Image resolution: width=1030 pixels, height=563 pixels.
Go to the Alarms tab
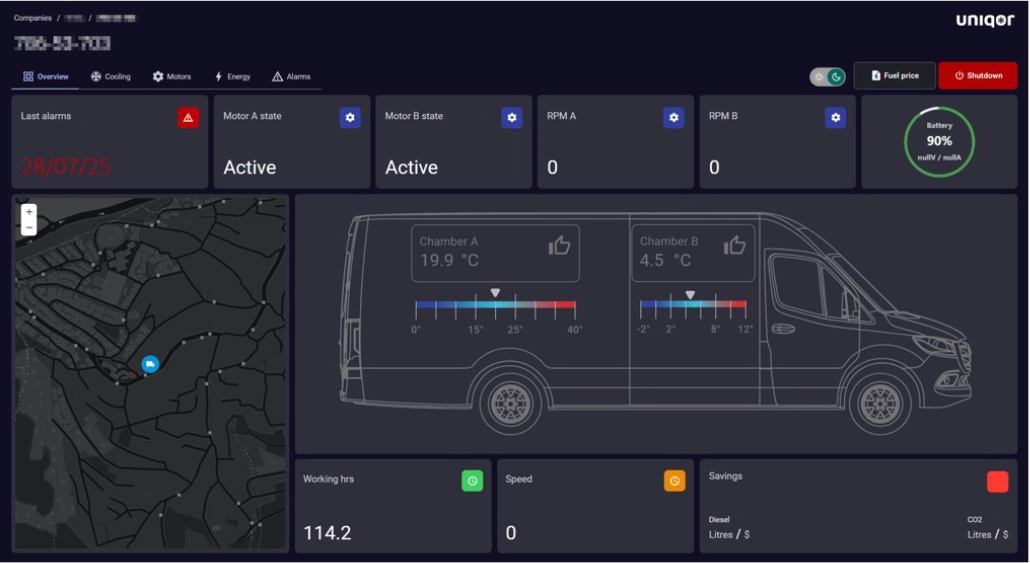pyautogui.click(x=291, y=76)
